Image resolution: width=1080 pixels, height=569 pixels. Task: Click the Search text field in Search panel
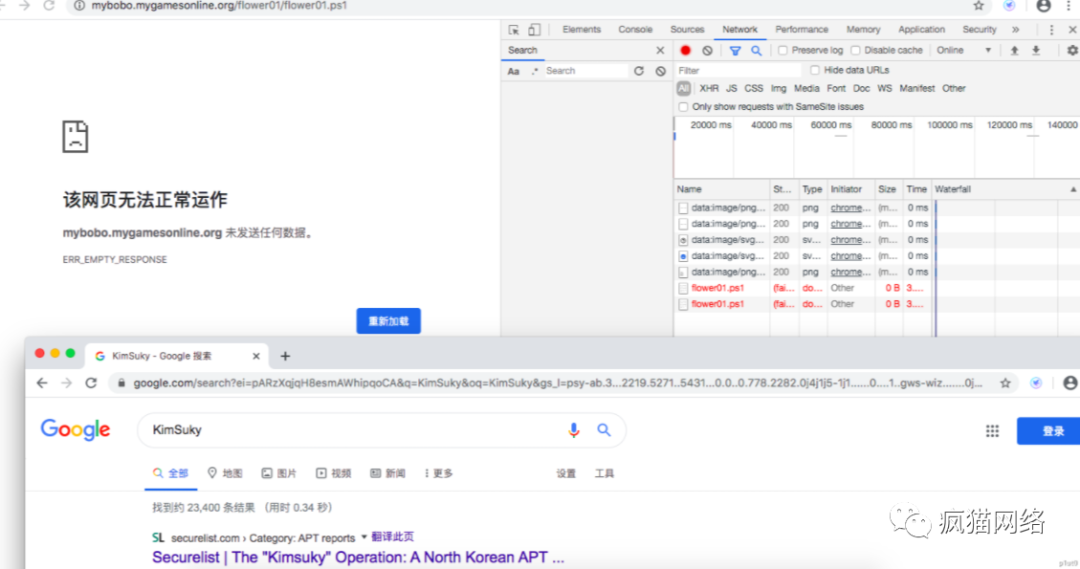585,71
